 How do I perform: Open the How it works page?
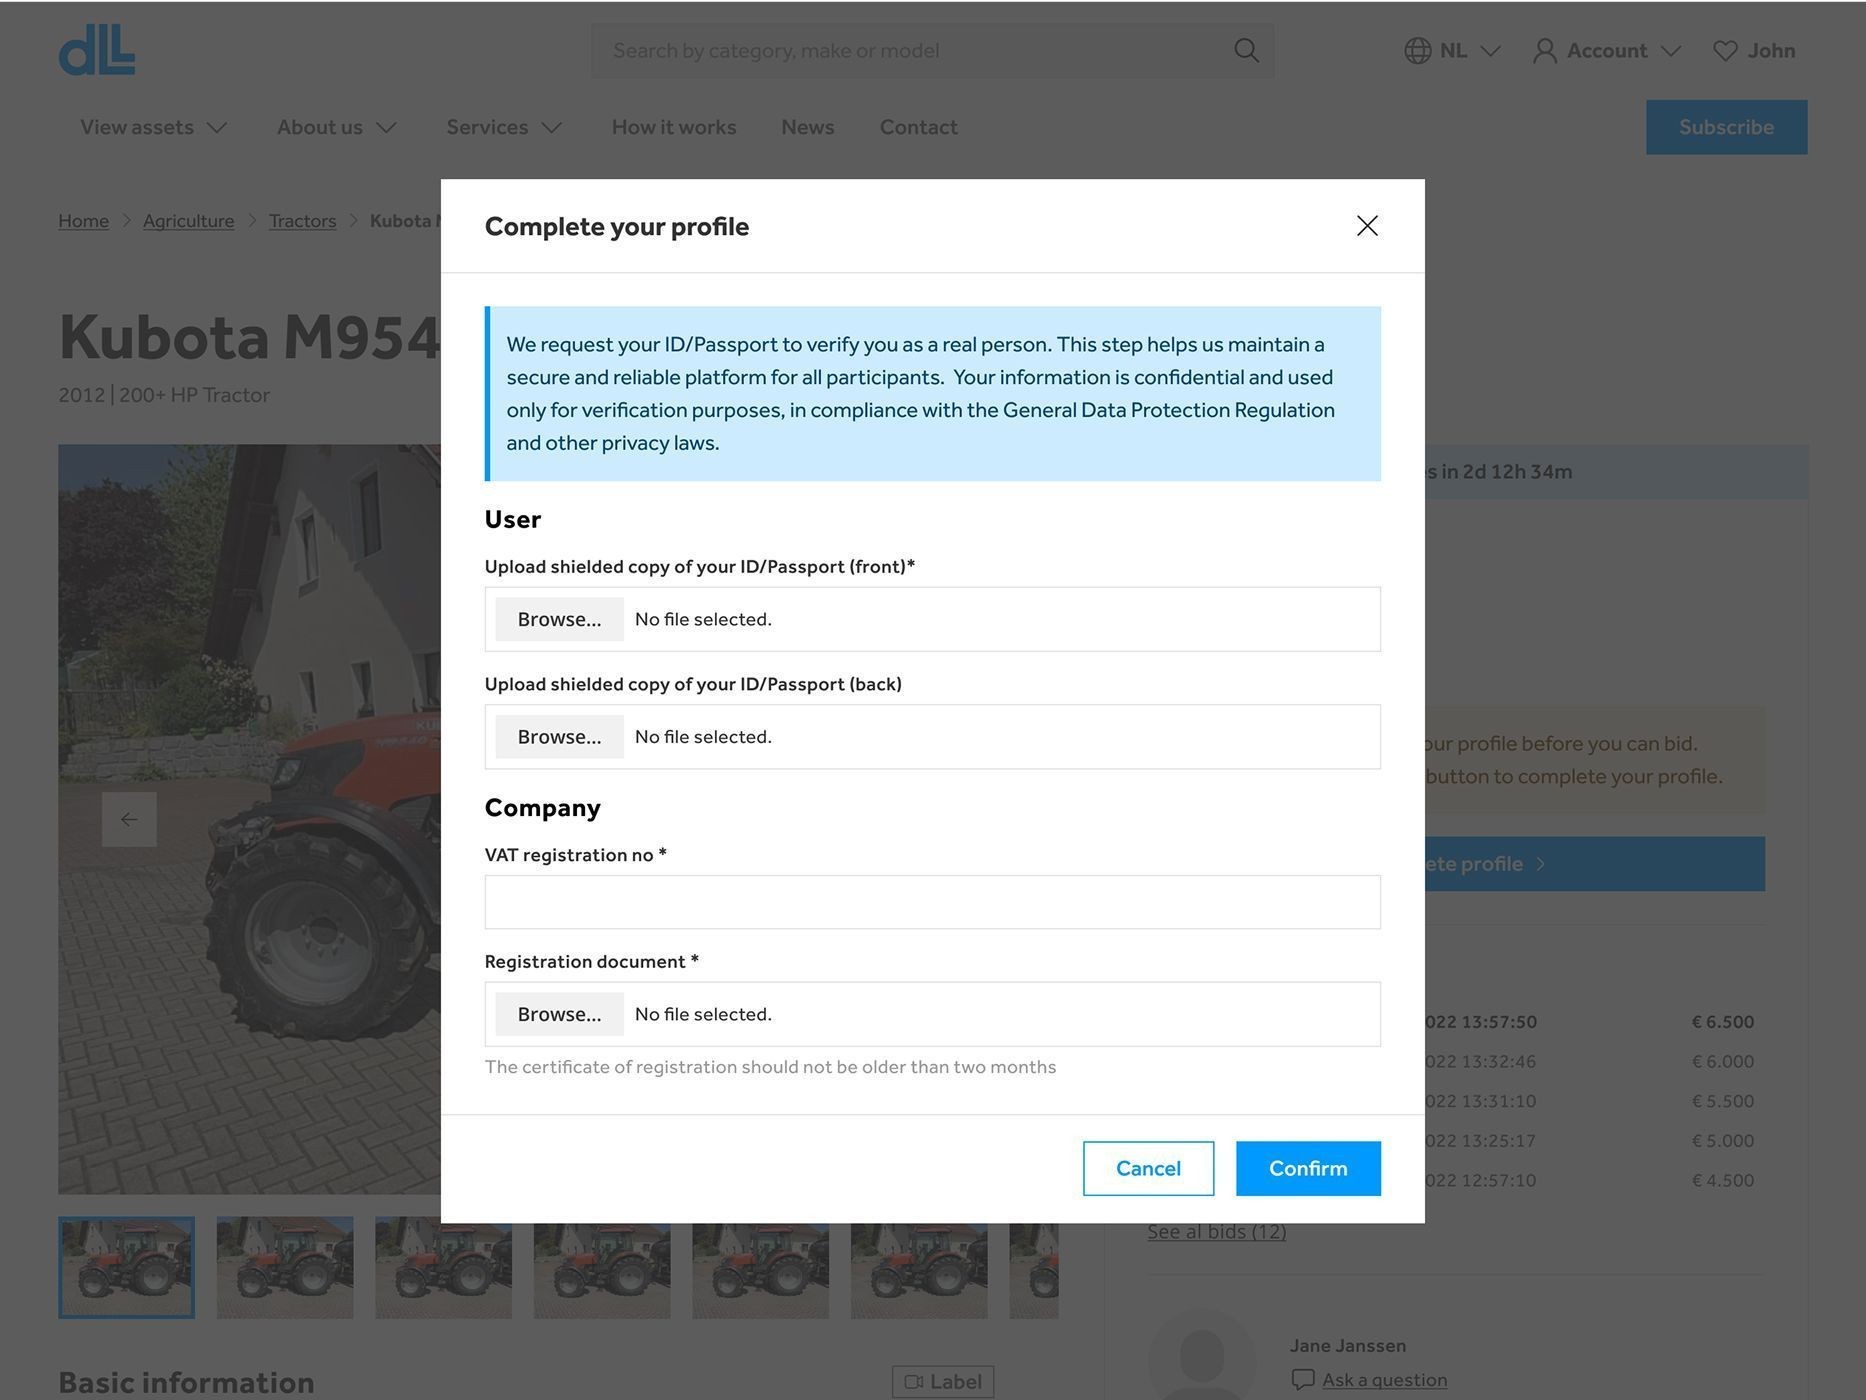[673, 127]
